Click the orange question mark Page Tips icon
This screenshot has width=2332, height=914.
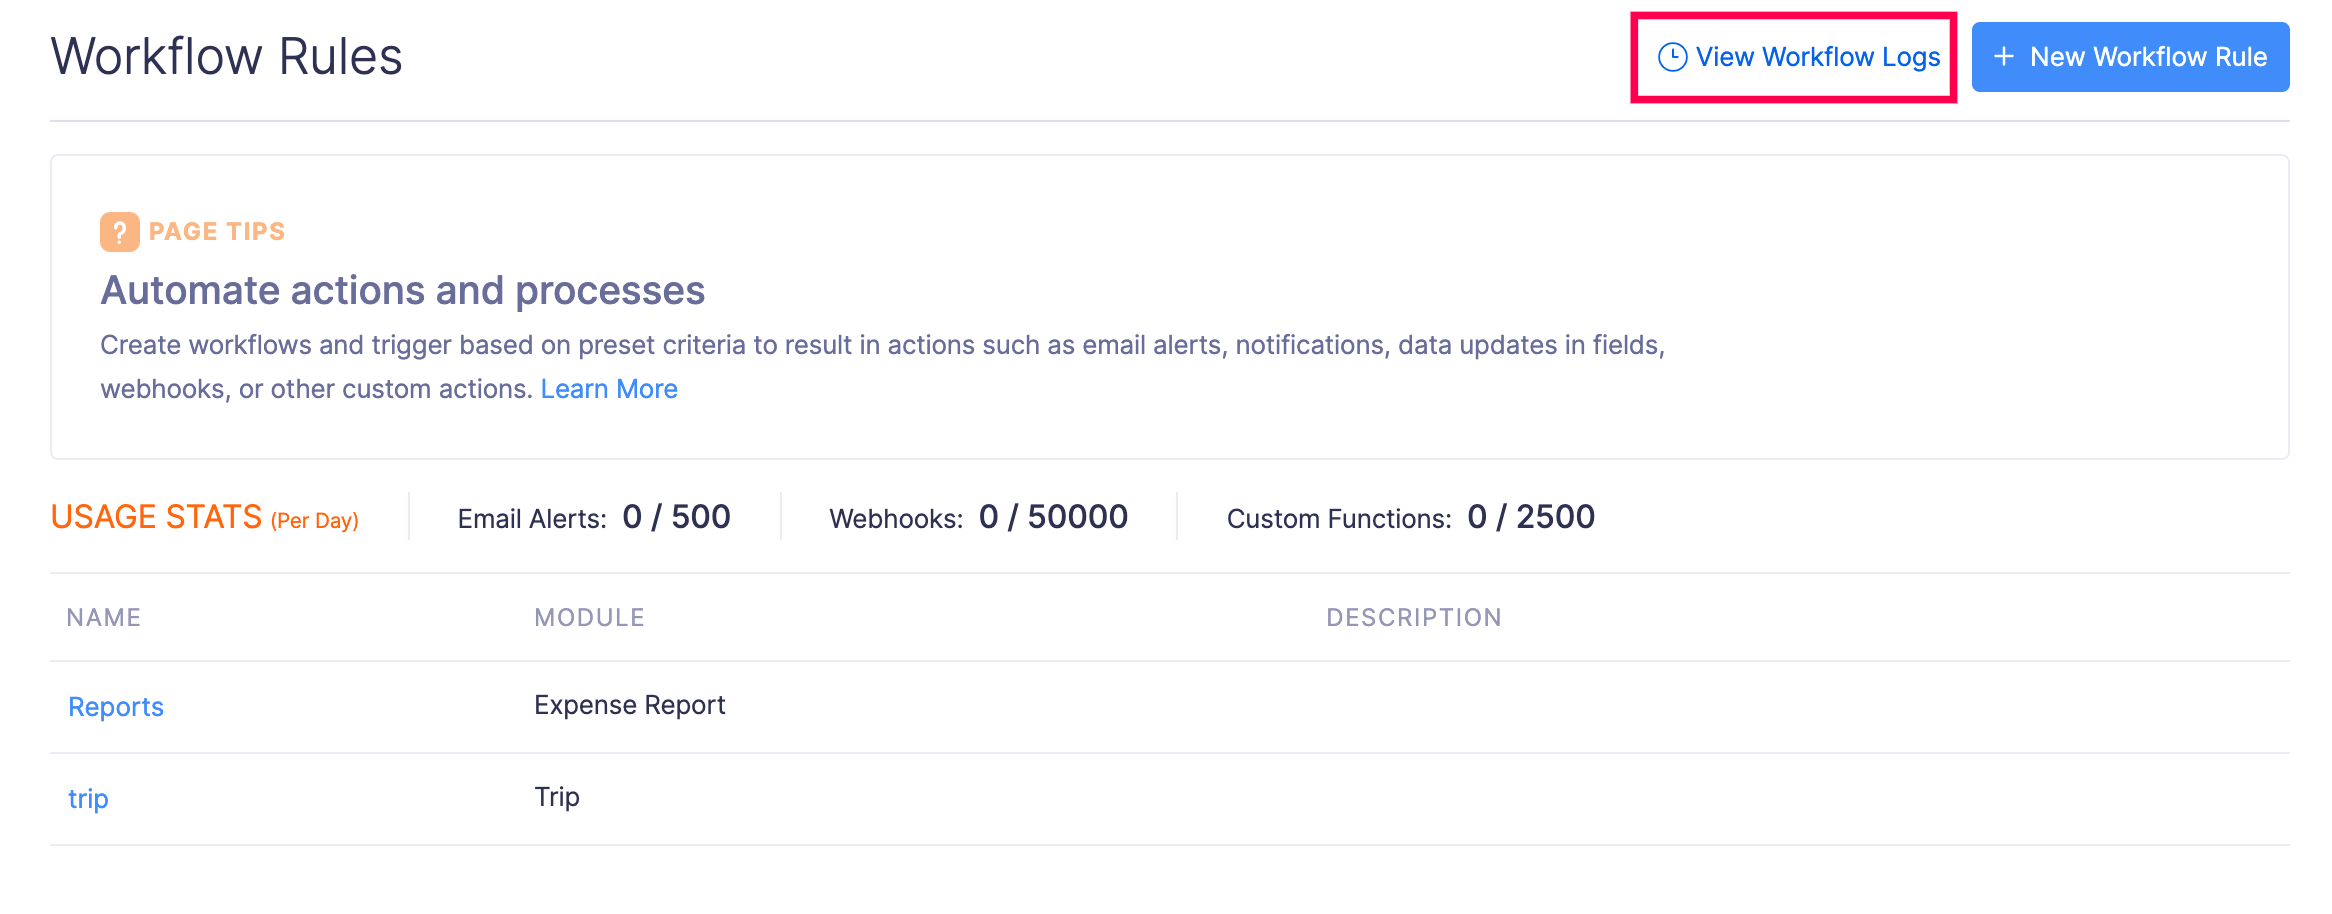pos(120,230)
